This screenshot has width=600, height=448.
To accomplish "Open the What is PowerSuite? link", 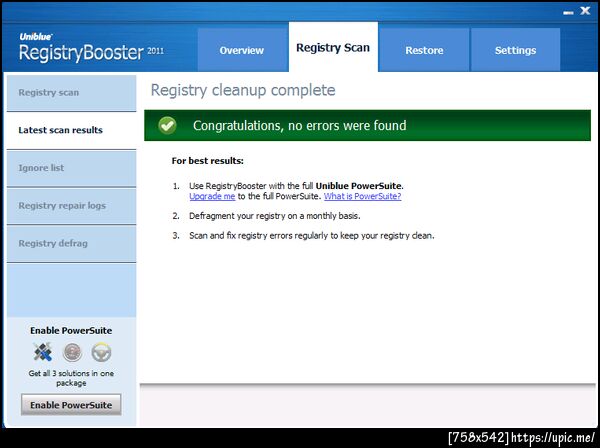I will click(x=362, y=196).
